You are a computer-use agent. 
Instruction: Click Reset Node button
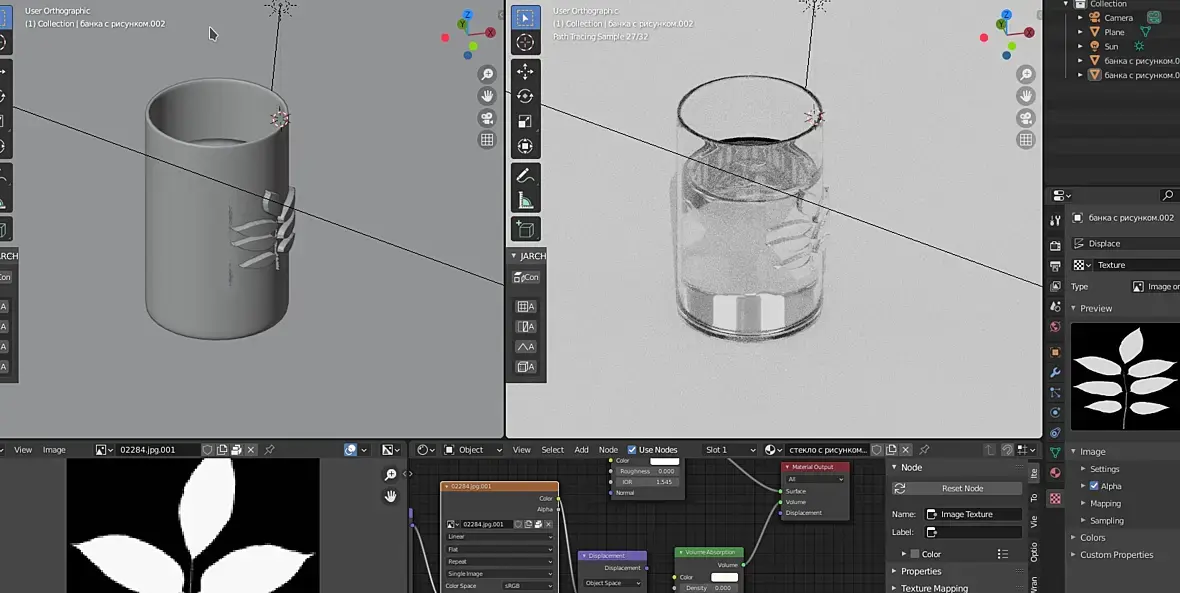point(957,488)
